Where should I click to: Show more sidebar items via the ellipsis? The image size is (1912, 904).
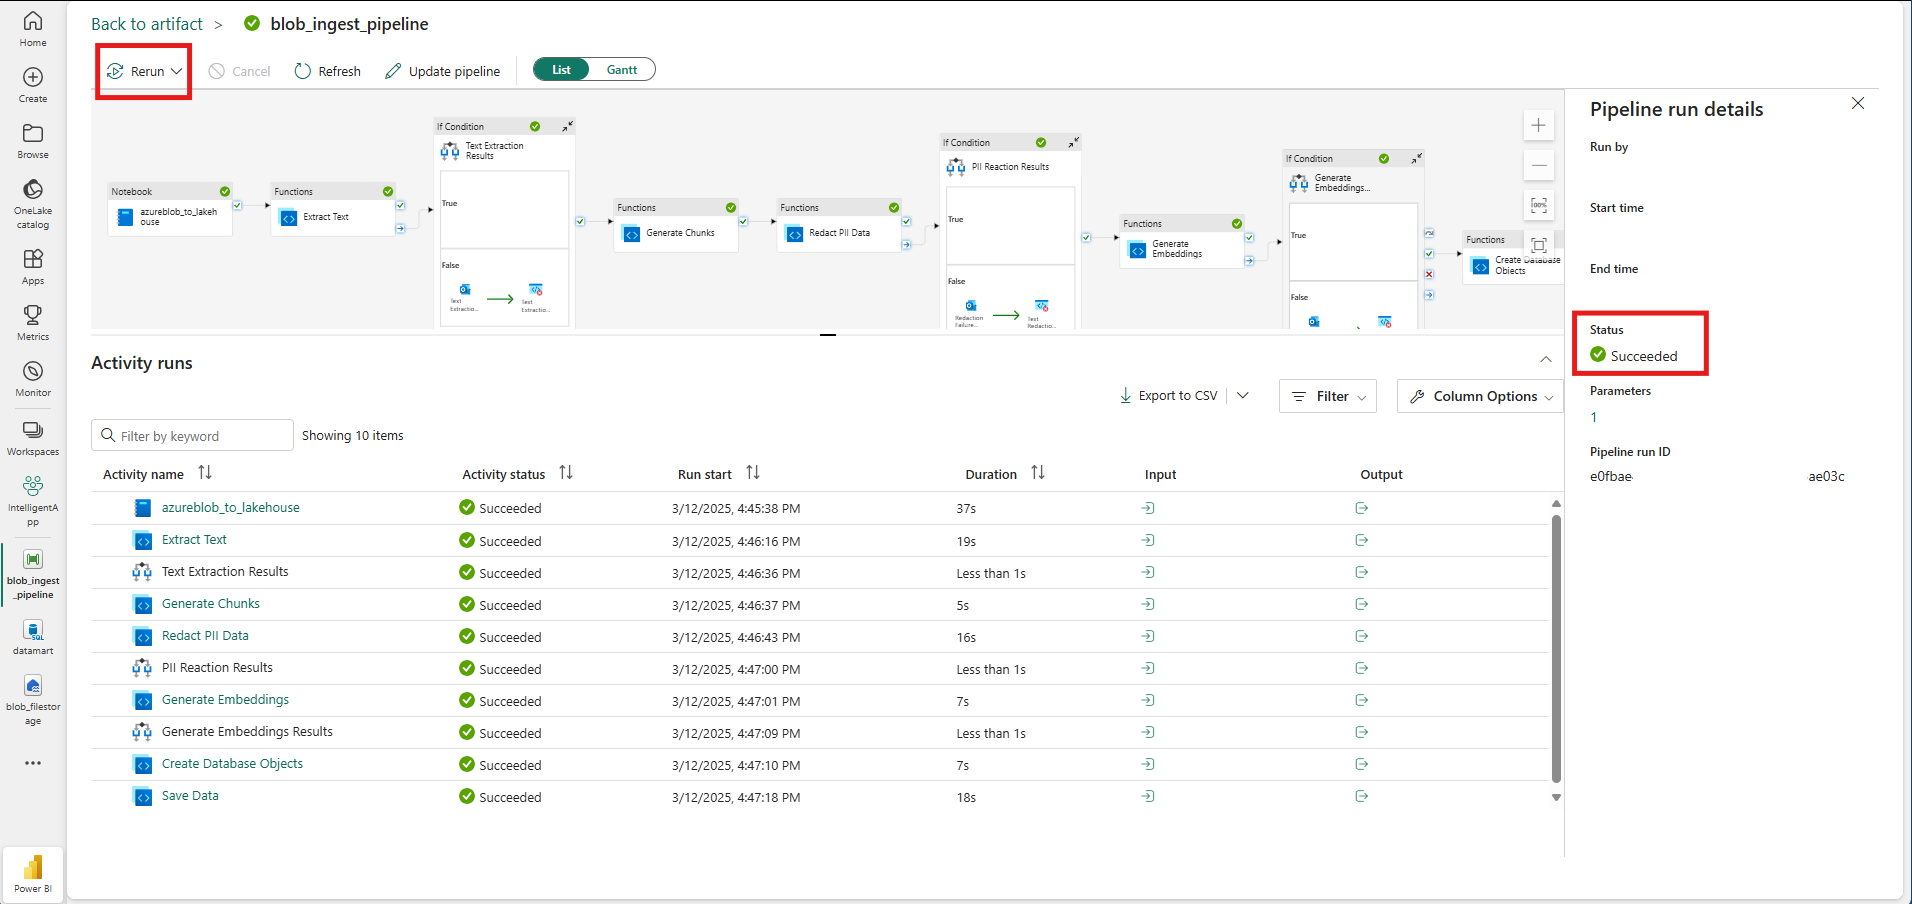[33, 763]
